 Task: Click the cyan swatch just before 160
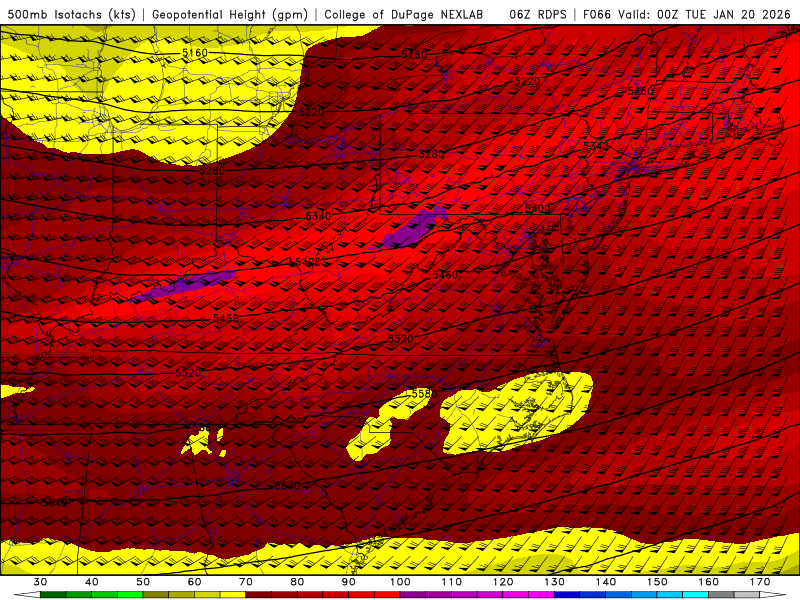[696, 595]
